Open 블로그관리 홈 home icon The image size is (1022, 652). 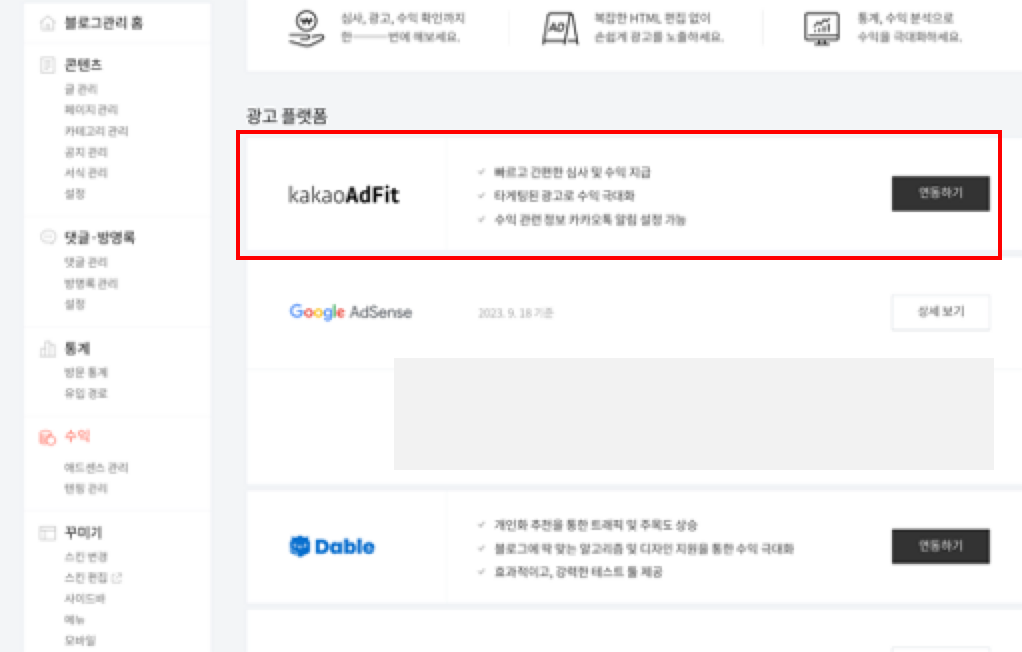point(48,23)
